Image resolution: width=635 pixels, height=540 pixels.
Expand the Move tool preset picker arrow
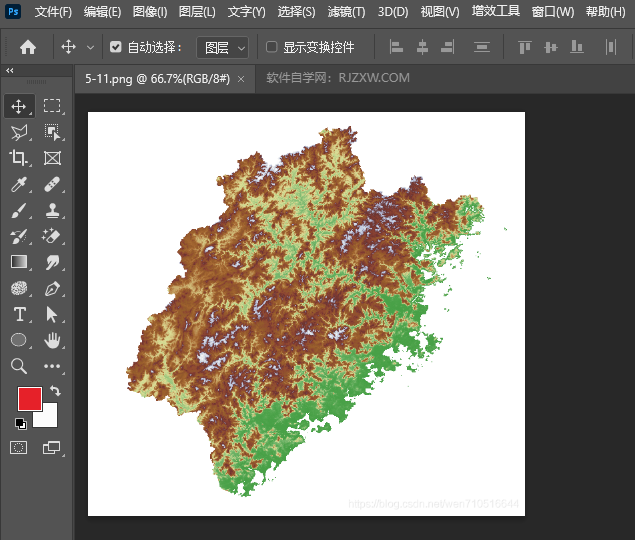click(91, 48)
